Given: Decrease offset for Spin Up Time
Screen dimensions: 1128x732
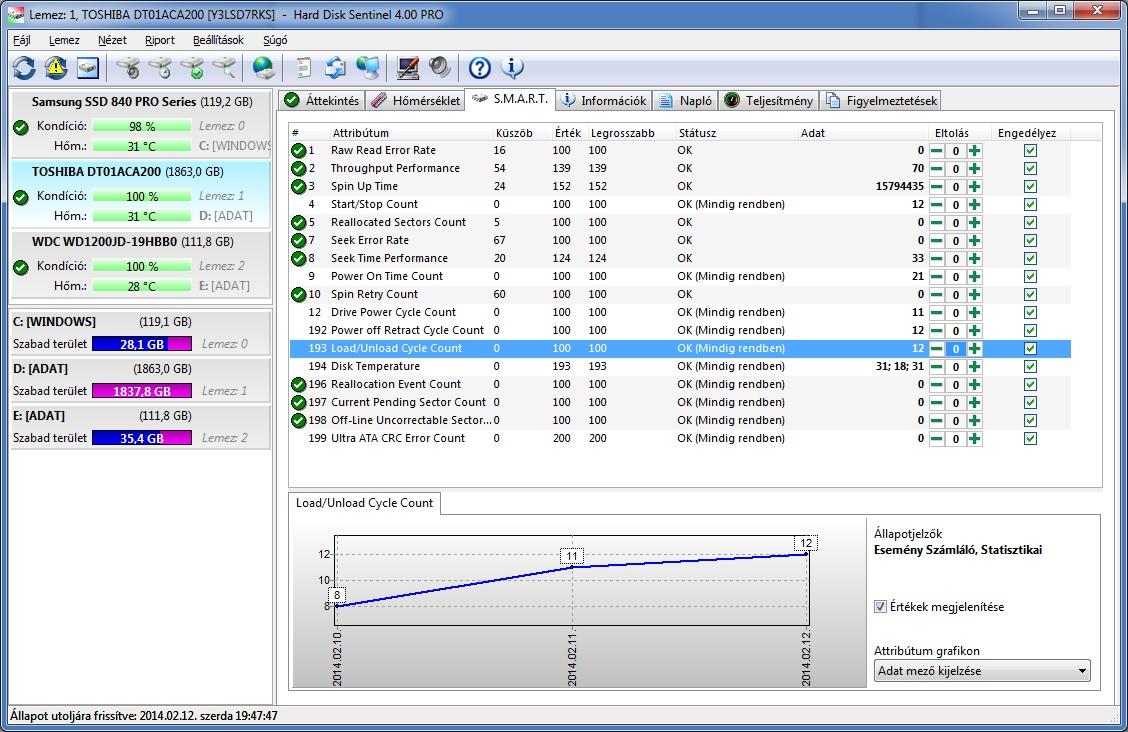Looking at the screenshot, I should 937,186.
